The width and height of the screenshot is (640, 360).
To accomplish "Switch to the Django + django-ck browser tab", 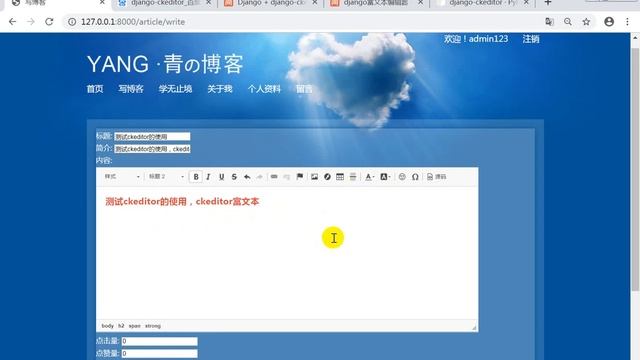I will pos(271,4).
